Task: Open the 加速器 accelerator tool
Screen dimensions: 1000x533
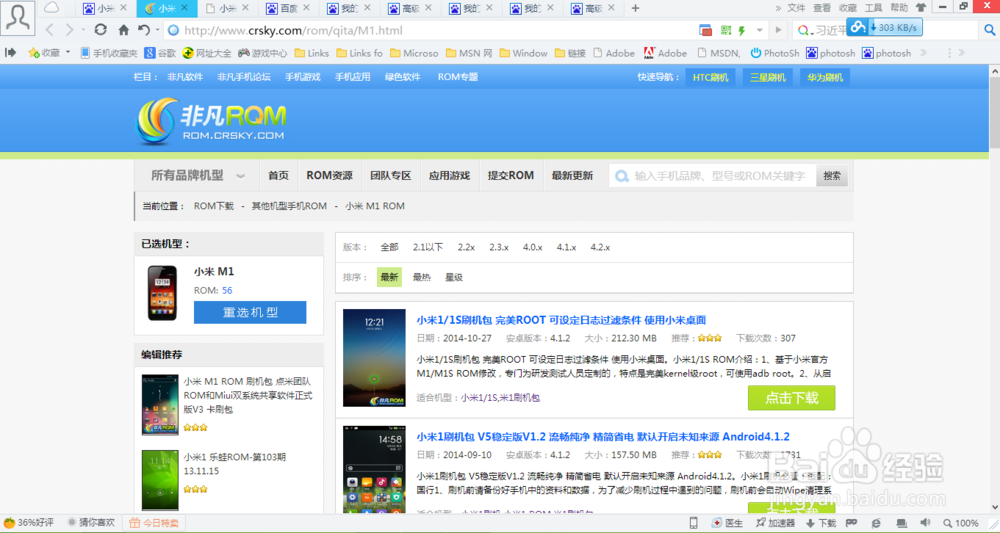Action: (x=775, y=523)
